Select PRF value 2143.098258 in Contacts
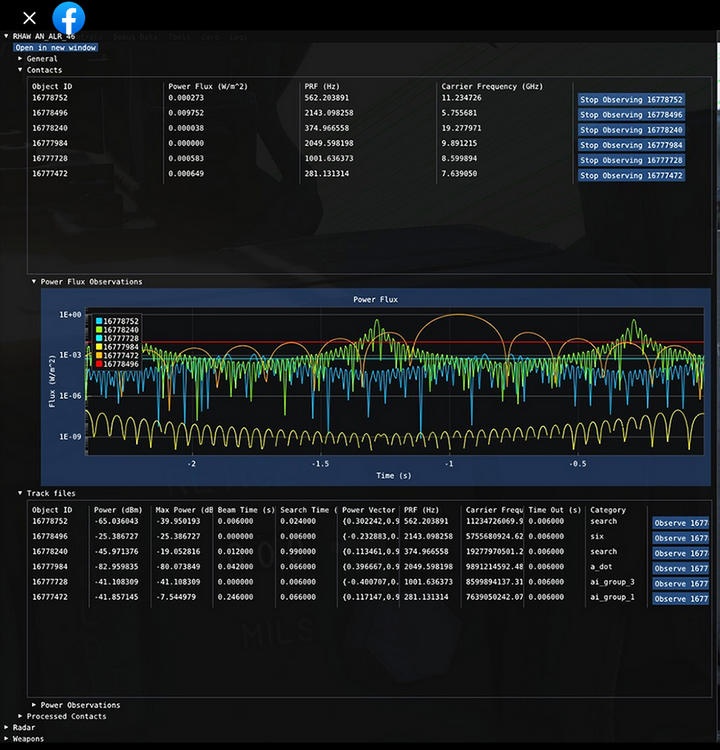This screenshot has height=750, width=720. click(329, 113)
